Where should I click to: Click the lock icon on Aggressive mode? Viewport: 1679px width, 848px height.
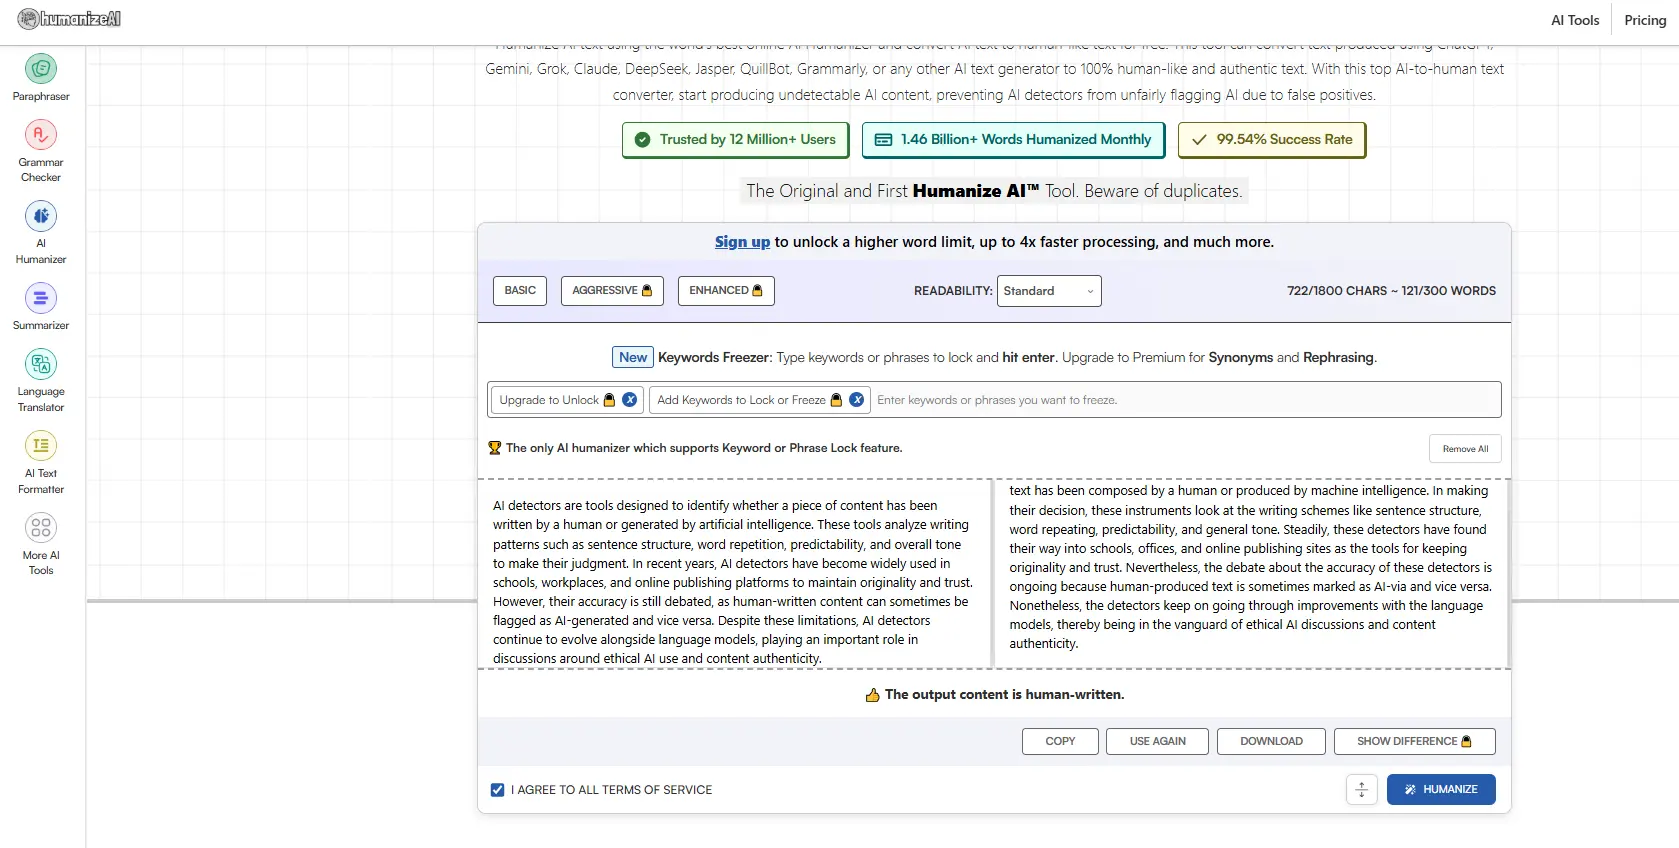click(647, 291)
